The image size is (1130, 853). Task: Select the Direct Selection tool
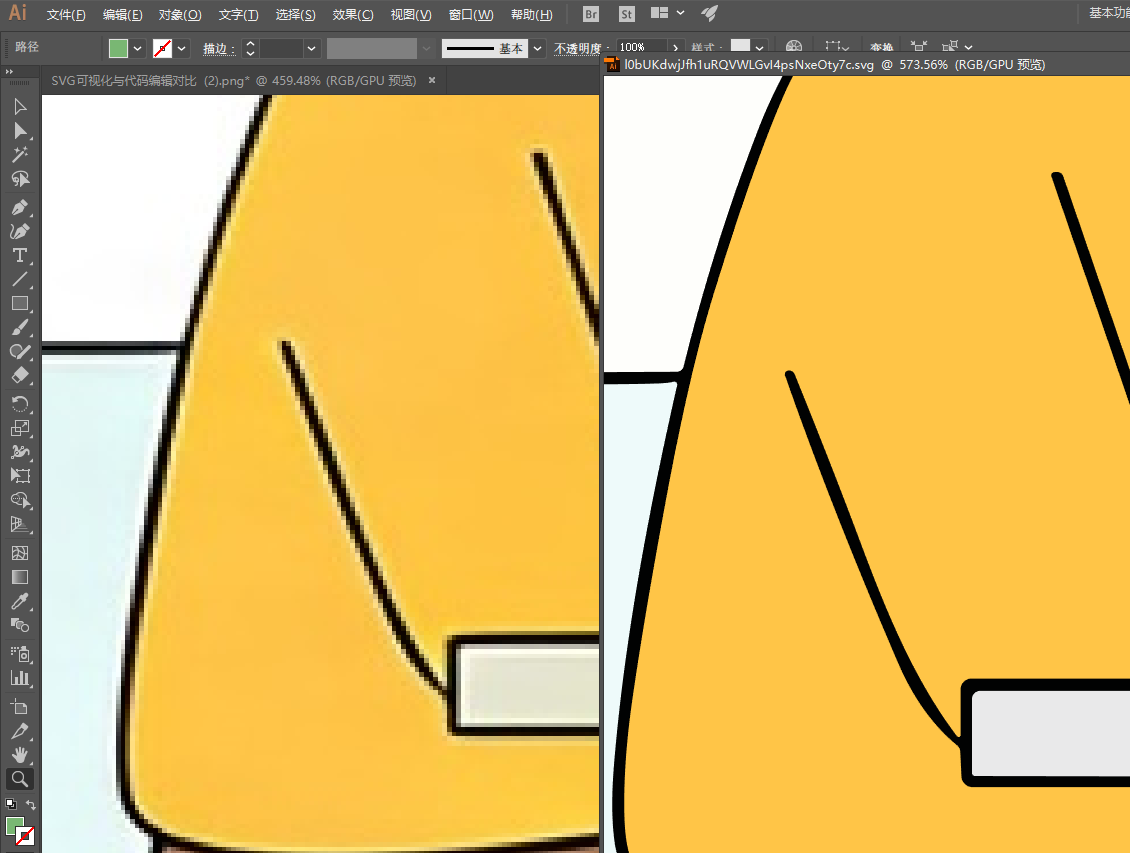(x=20, y=131)
